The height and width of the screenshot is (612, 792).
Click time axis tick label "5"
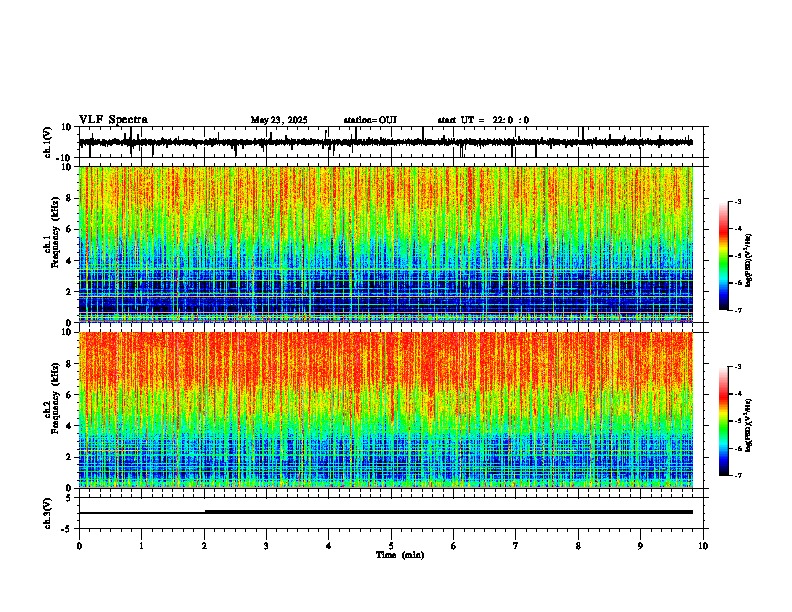pyautogui.click(x=391, y=546)
